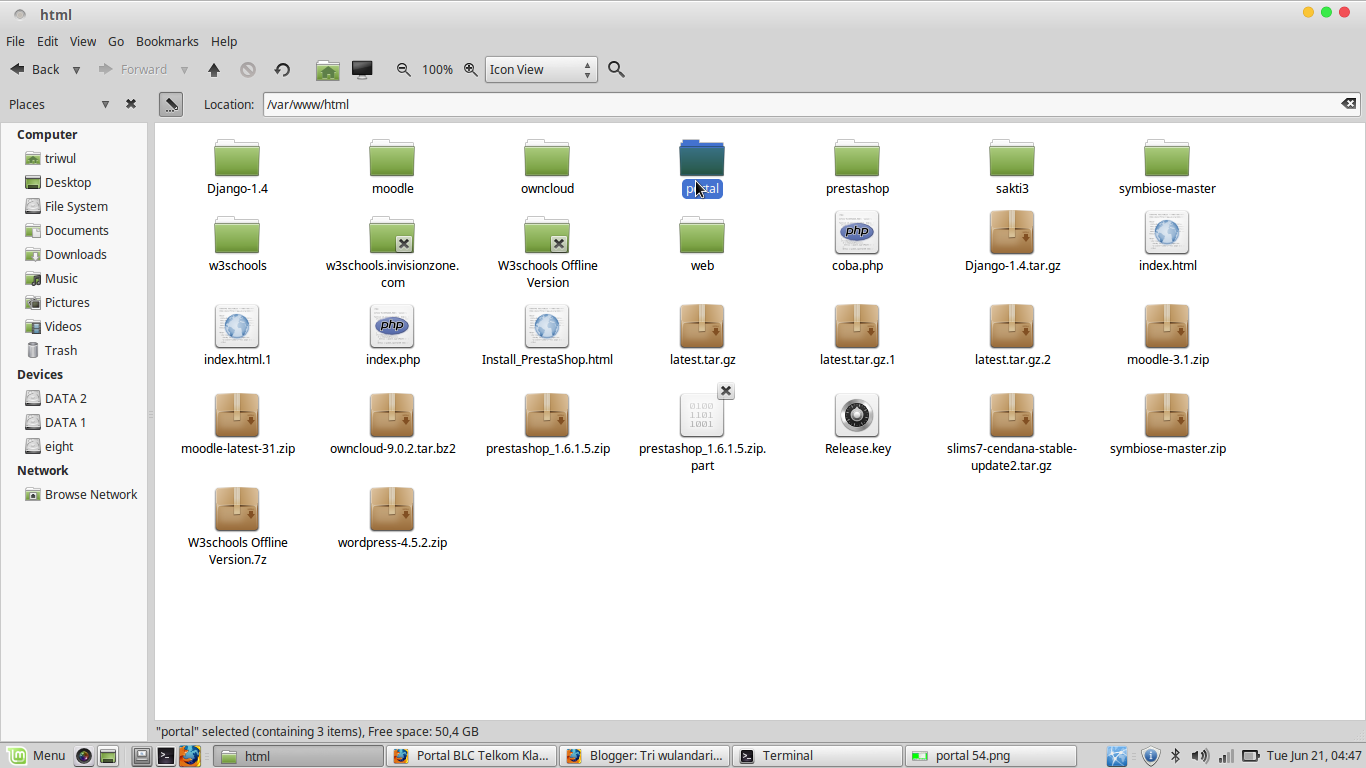Click inside the Location address field
Viewport: 1366px width, 768px height.
coord(700,104)
